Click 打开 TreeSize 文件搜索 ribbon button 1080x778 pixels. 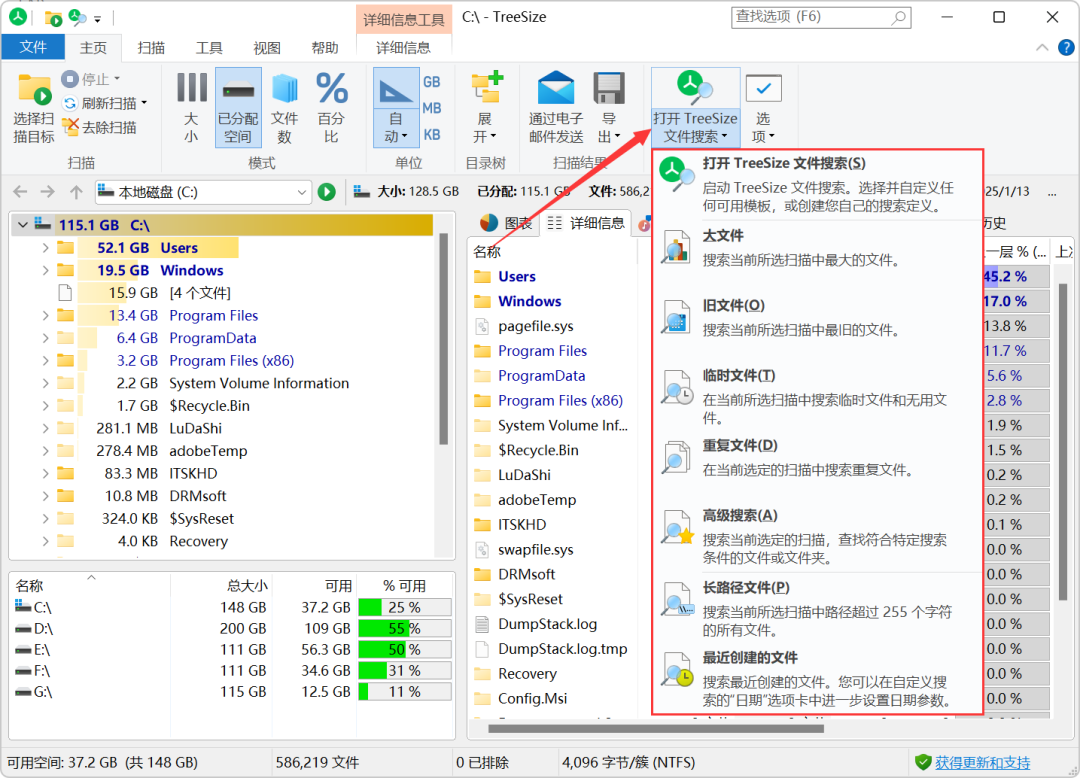[x=695, y=107]
